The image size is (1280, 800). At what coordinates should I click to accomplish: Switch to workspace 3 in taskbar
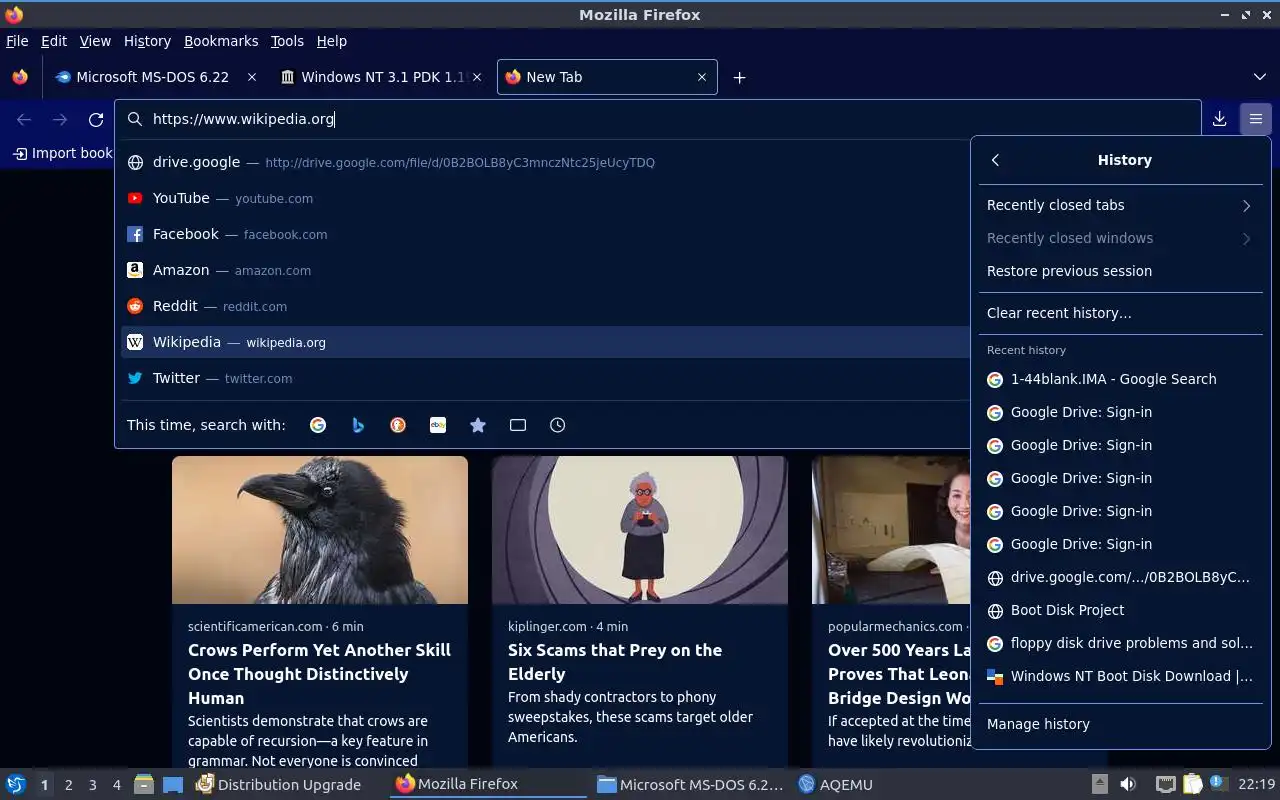click(x=92, y=785)
